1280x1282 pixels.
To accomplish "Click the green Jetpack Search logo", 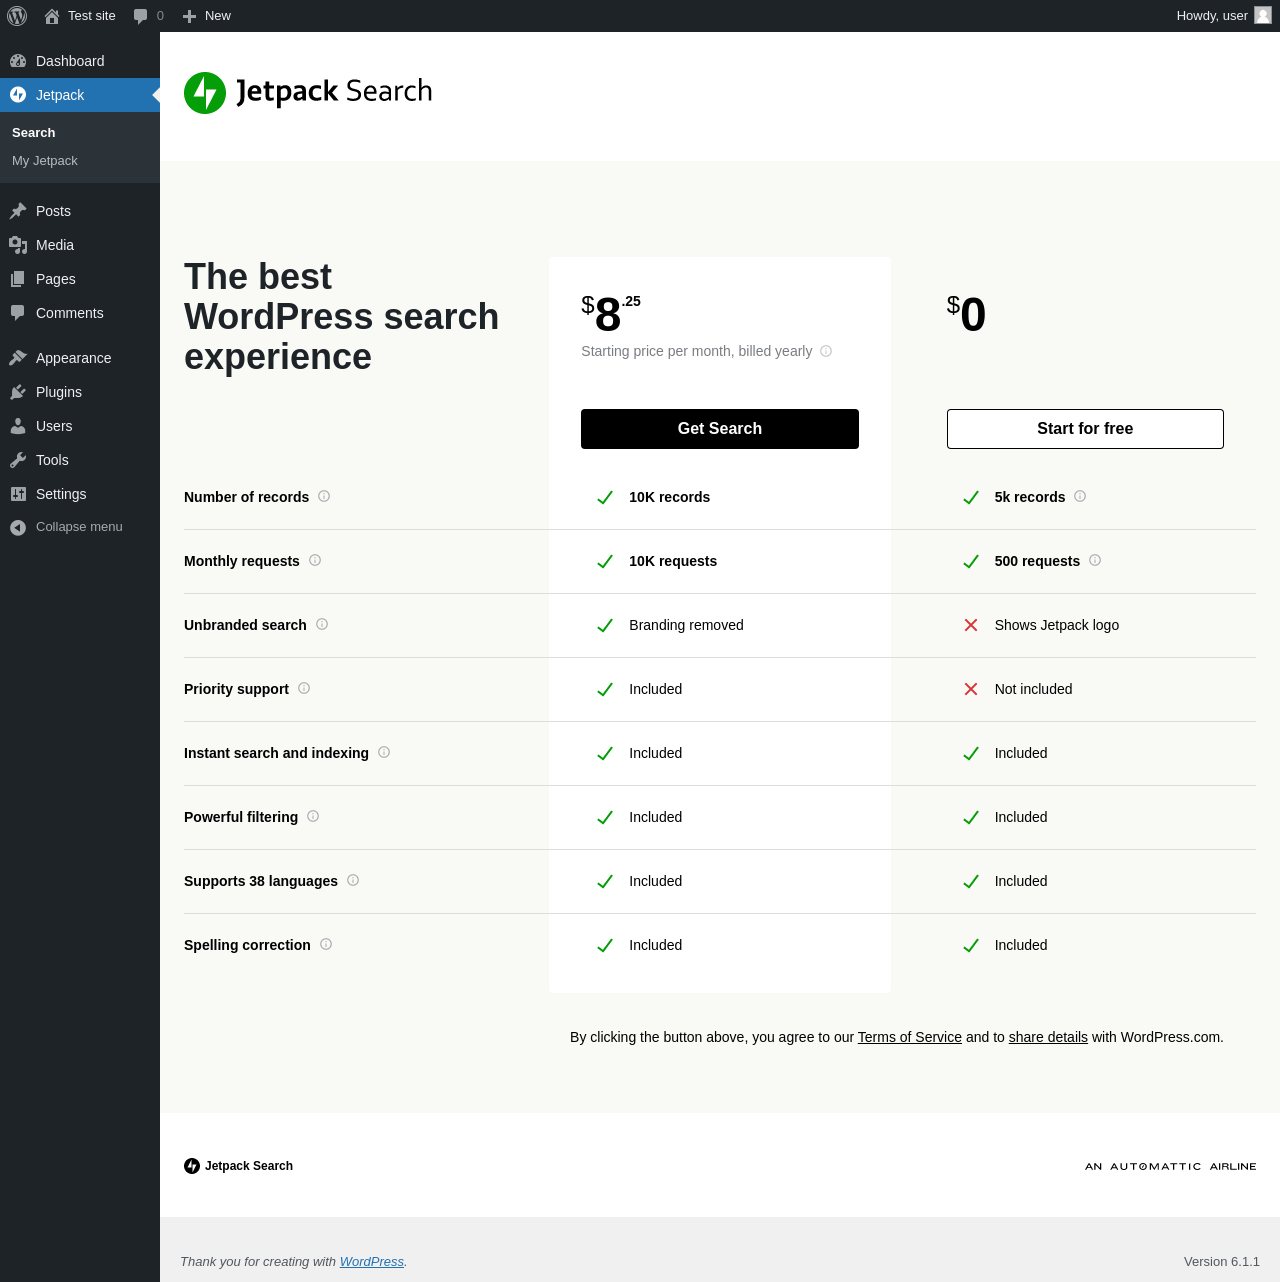I will [x=308, y=92].
